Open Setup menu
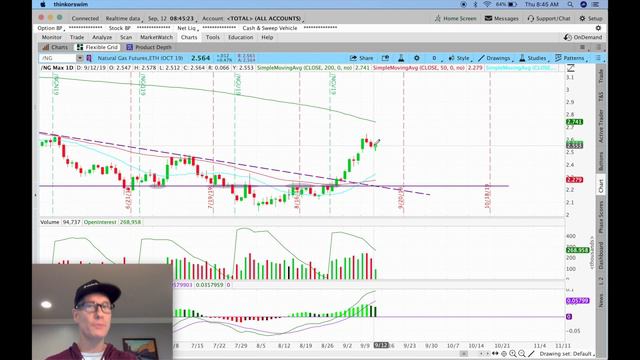Viewport: 640px width, 360px height. pyautogui.click(x=591, y=18)
